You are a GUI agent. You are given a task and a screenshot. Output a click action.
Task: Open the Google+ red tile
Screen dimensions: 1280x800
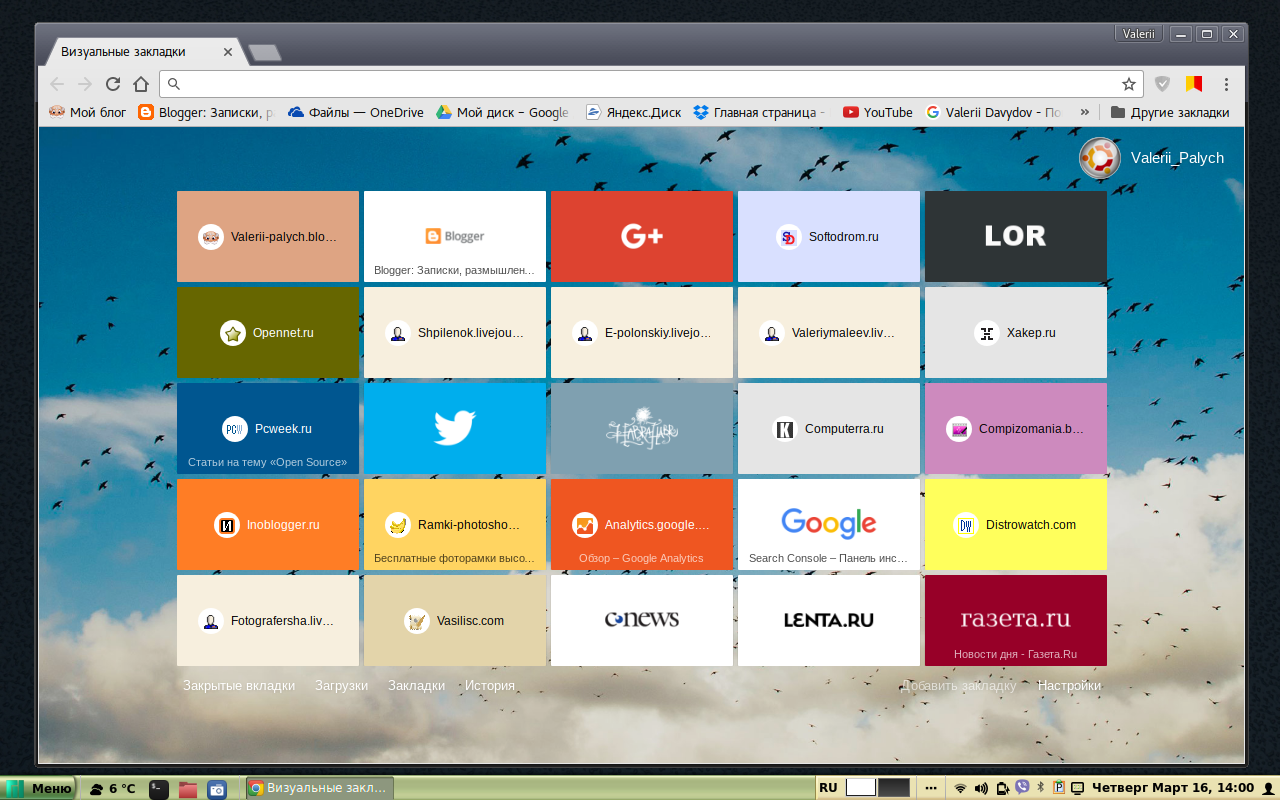[x=642, y=237]
